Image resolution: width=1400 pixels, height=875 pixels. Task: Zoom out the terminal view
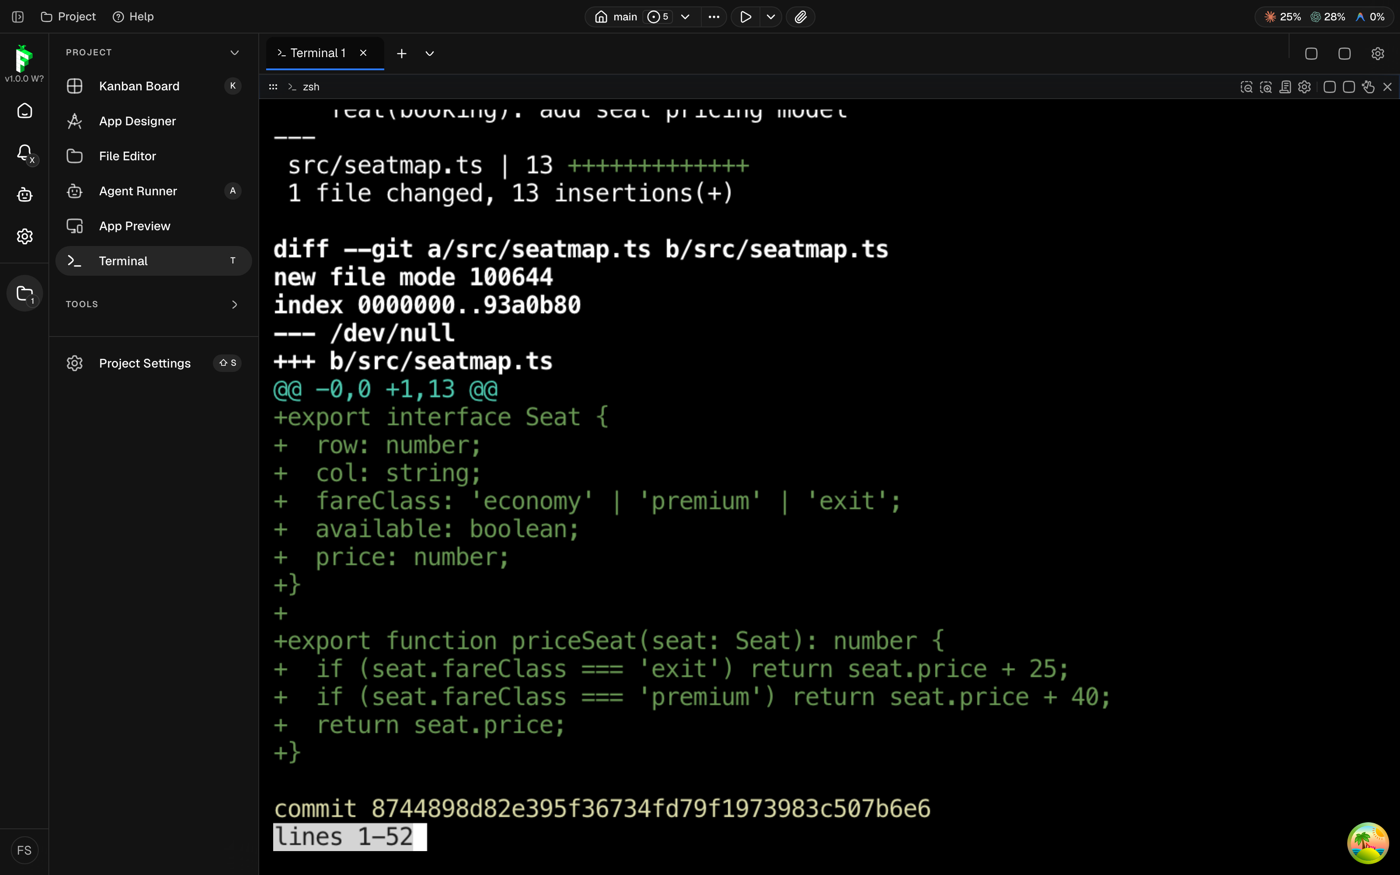[1246, 87]
